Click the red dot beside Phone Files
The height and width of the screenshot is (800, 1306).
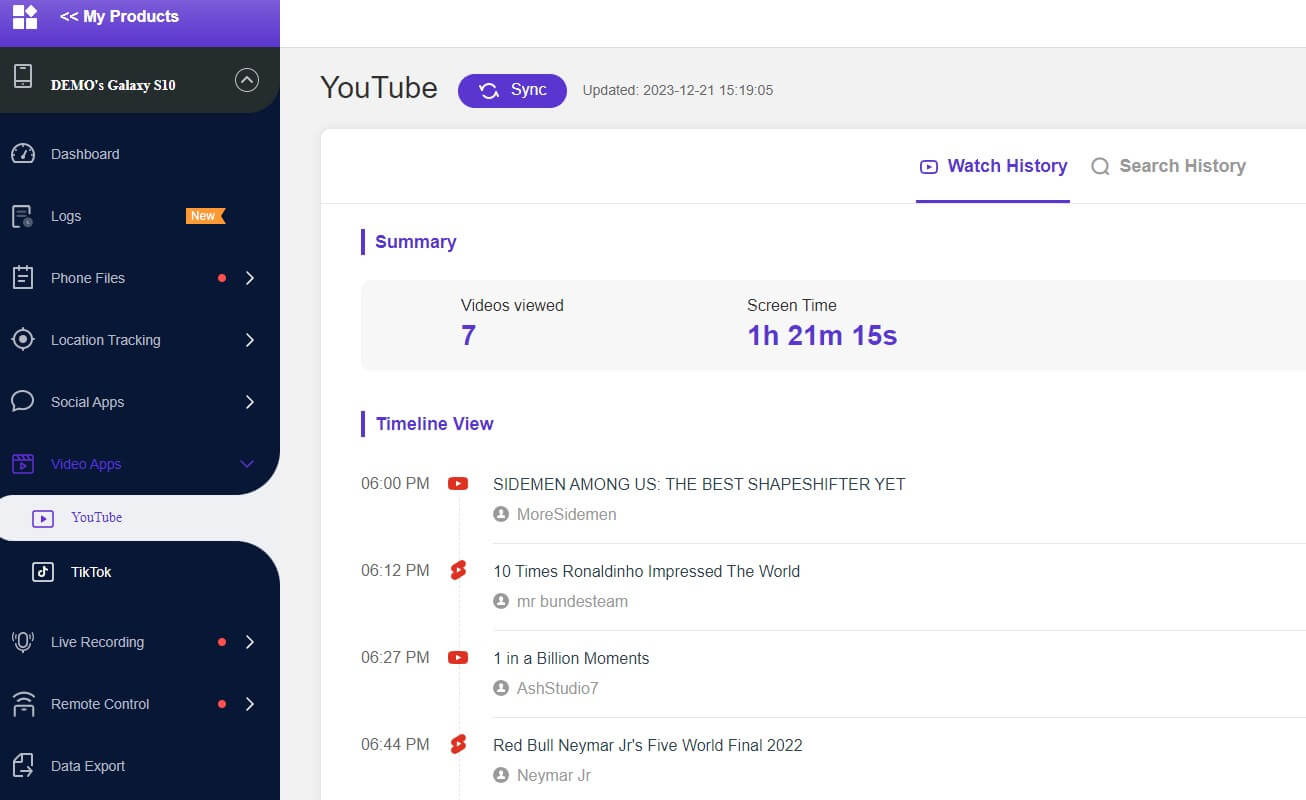click(222, 278)
